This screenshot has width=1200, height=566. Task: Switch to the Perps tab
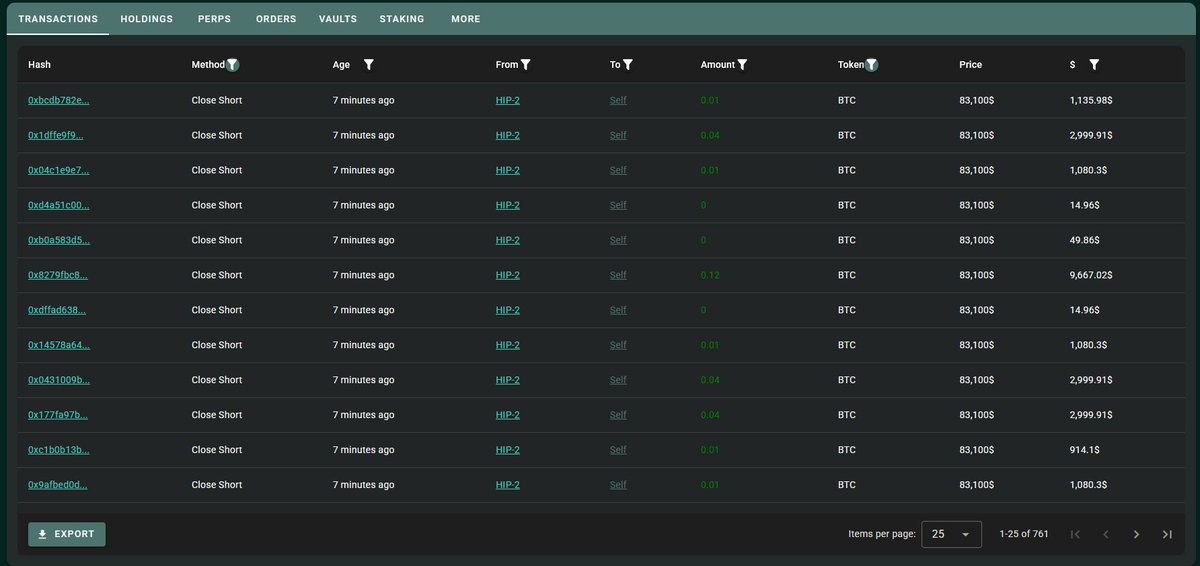tap(214, 19)
